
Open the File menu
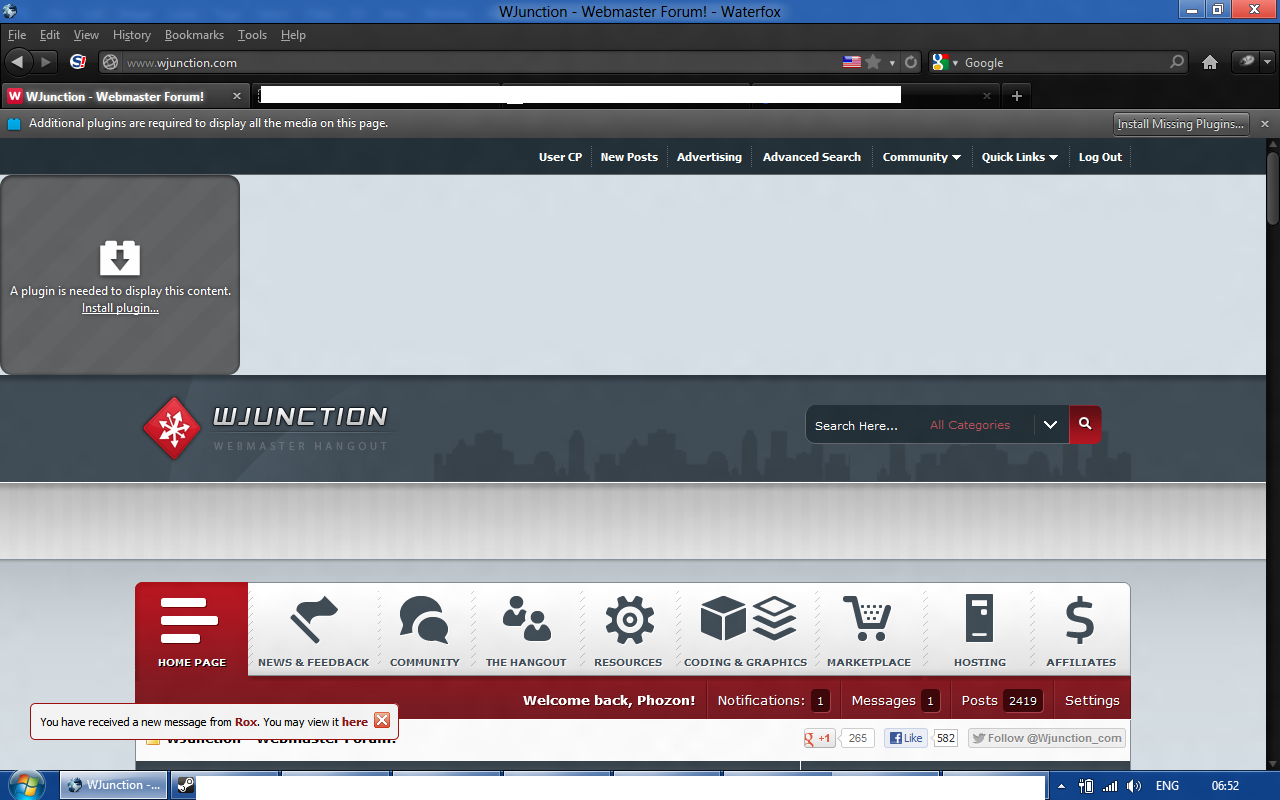17,35
